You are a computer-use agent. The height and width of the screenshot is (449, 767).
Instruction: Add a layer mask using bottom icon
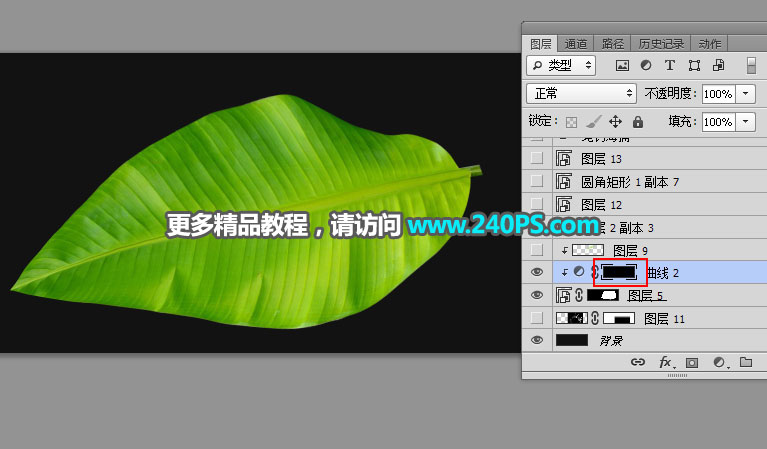point(692,362)
